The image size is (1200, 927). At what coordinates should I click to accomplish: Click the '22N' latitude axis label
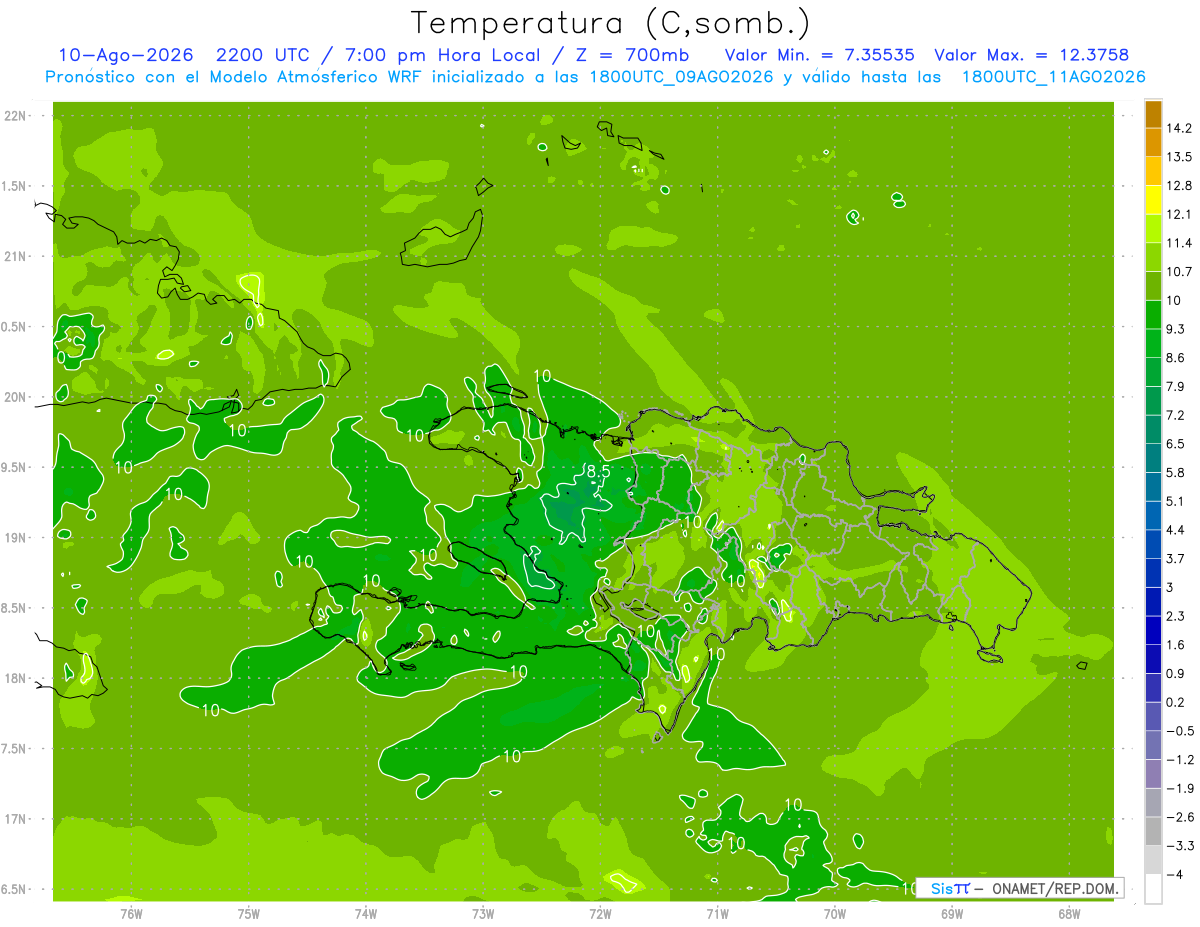pos(14,116)
